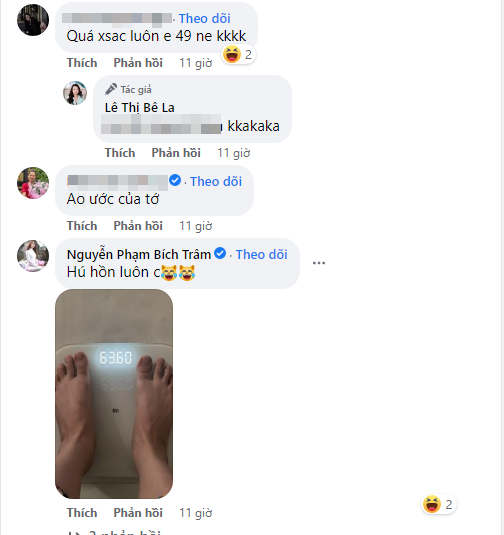Like Lê Thị Bê La's 'kkakaka' reply
504x535 pixels.
click(120, 153)
